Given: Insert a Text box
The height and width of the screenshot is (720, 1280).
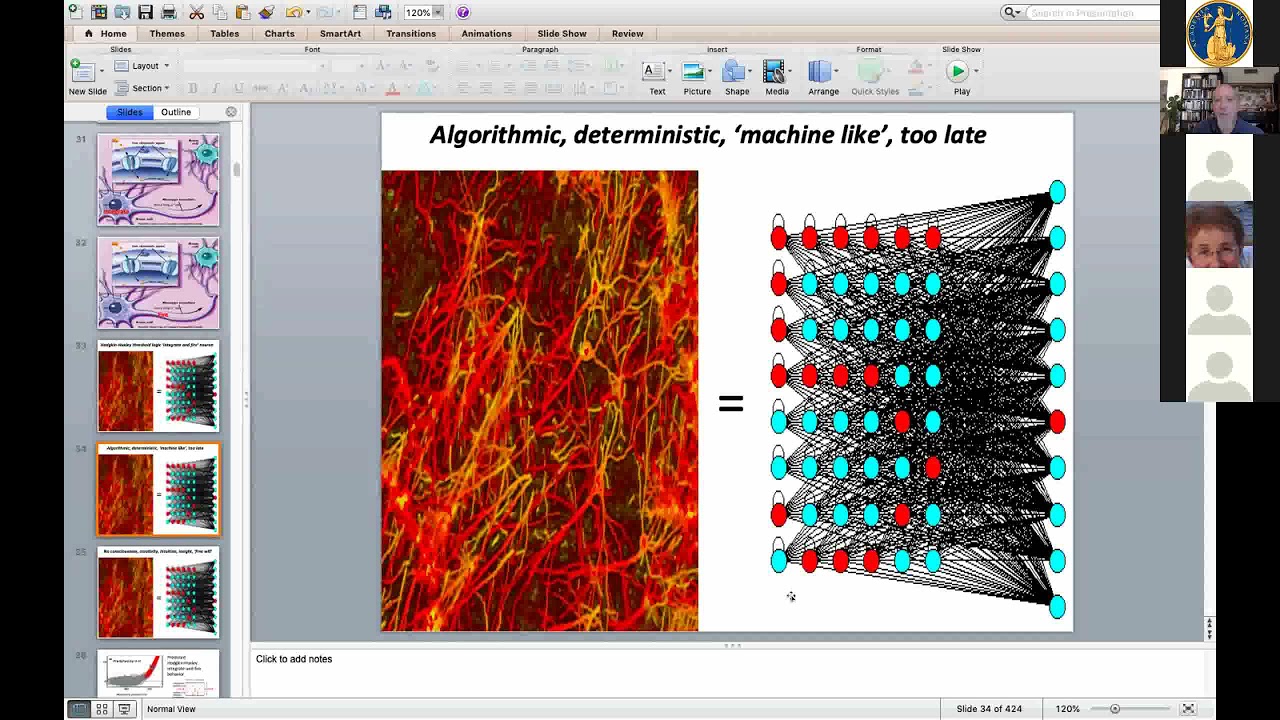Looking at the screenshot, I should 654,71.
